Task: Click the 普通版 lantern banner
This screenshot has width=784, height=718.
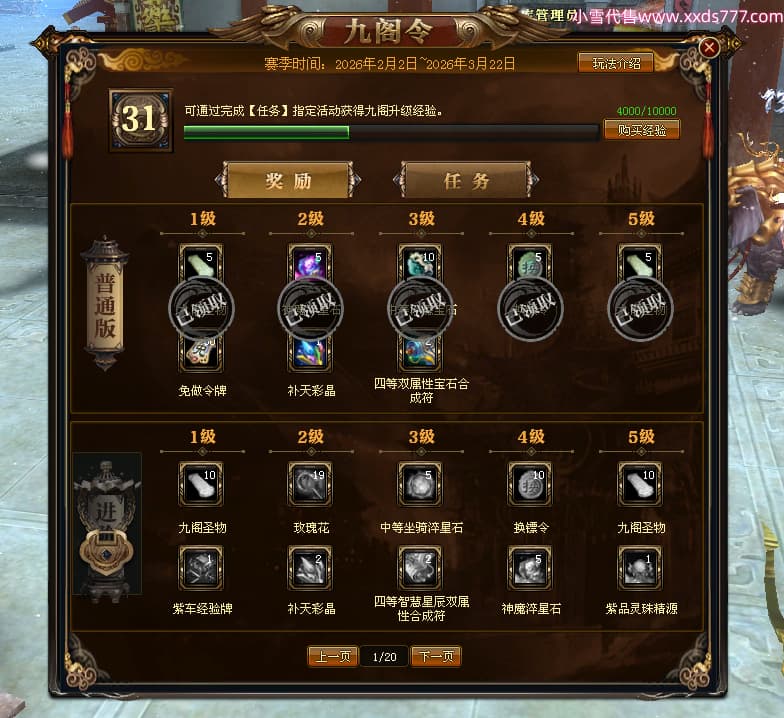Action: [105, 304]
